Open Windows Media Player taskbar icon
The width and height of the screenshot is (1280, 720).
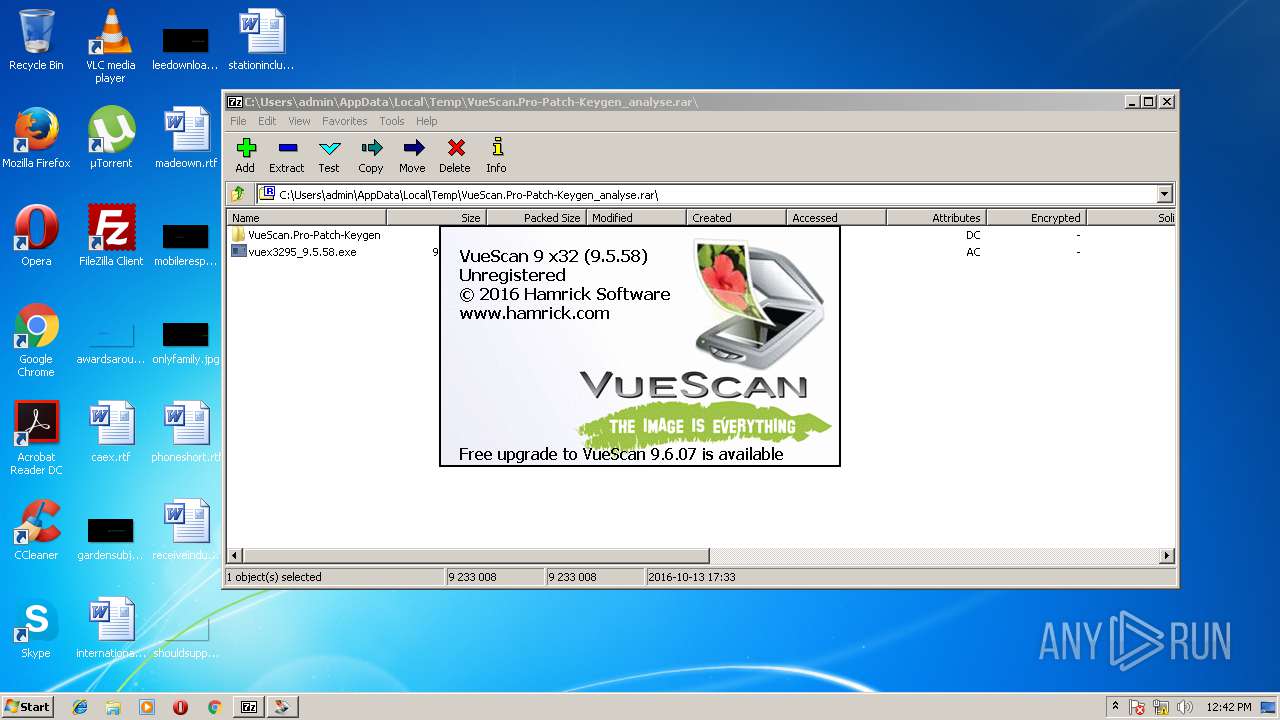point(147,707)
